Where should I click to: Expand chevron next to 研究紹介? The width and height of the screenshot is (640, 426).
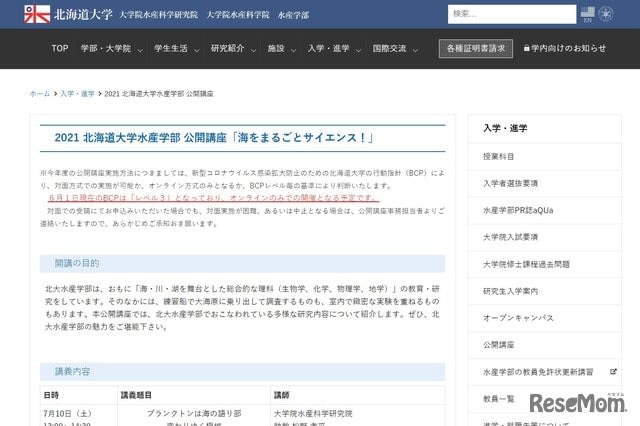tap(253, 51)
